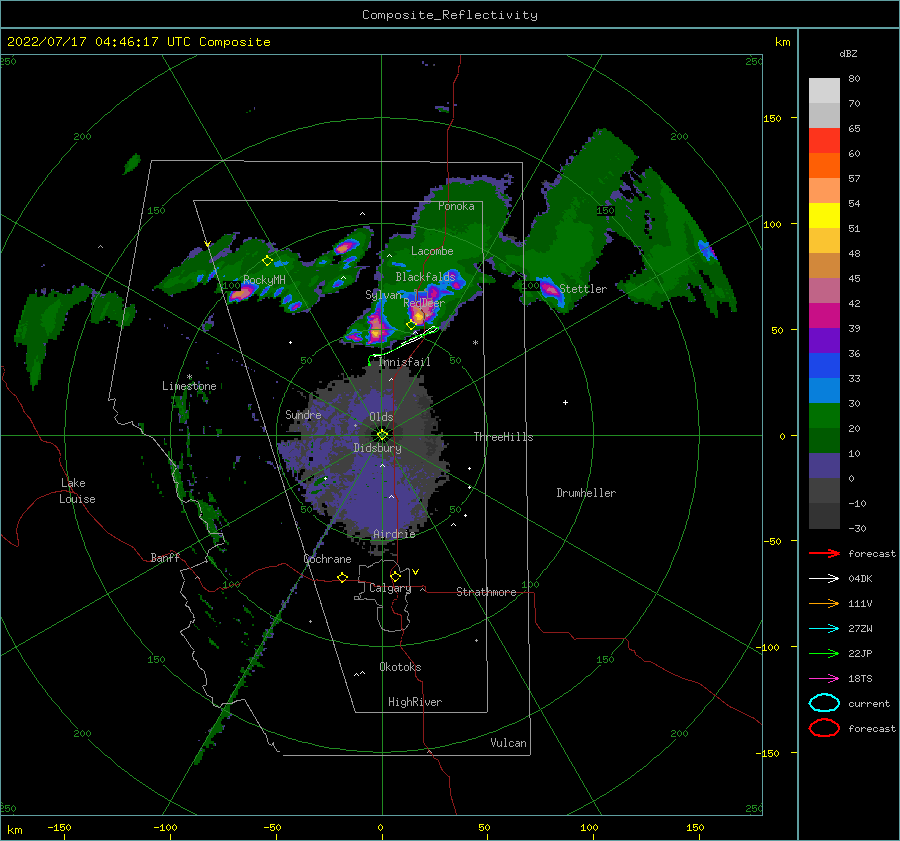900x841 pixels.
Task: Click the red 'forecast' ellipse symbol
Action: (x=824, y=728)
